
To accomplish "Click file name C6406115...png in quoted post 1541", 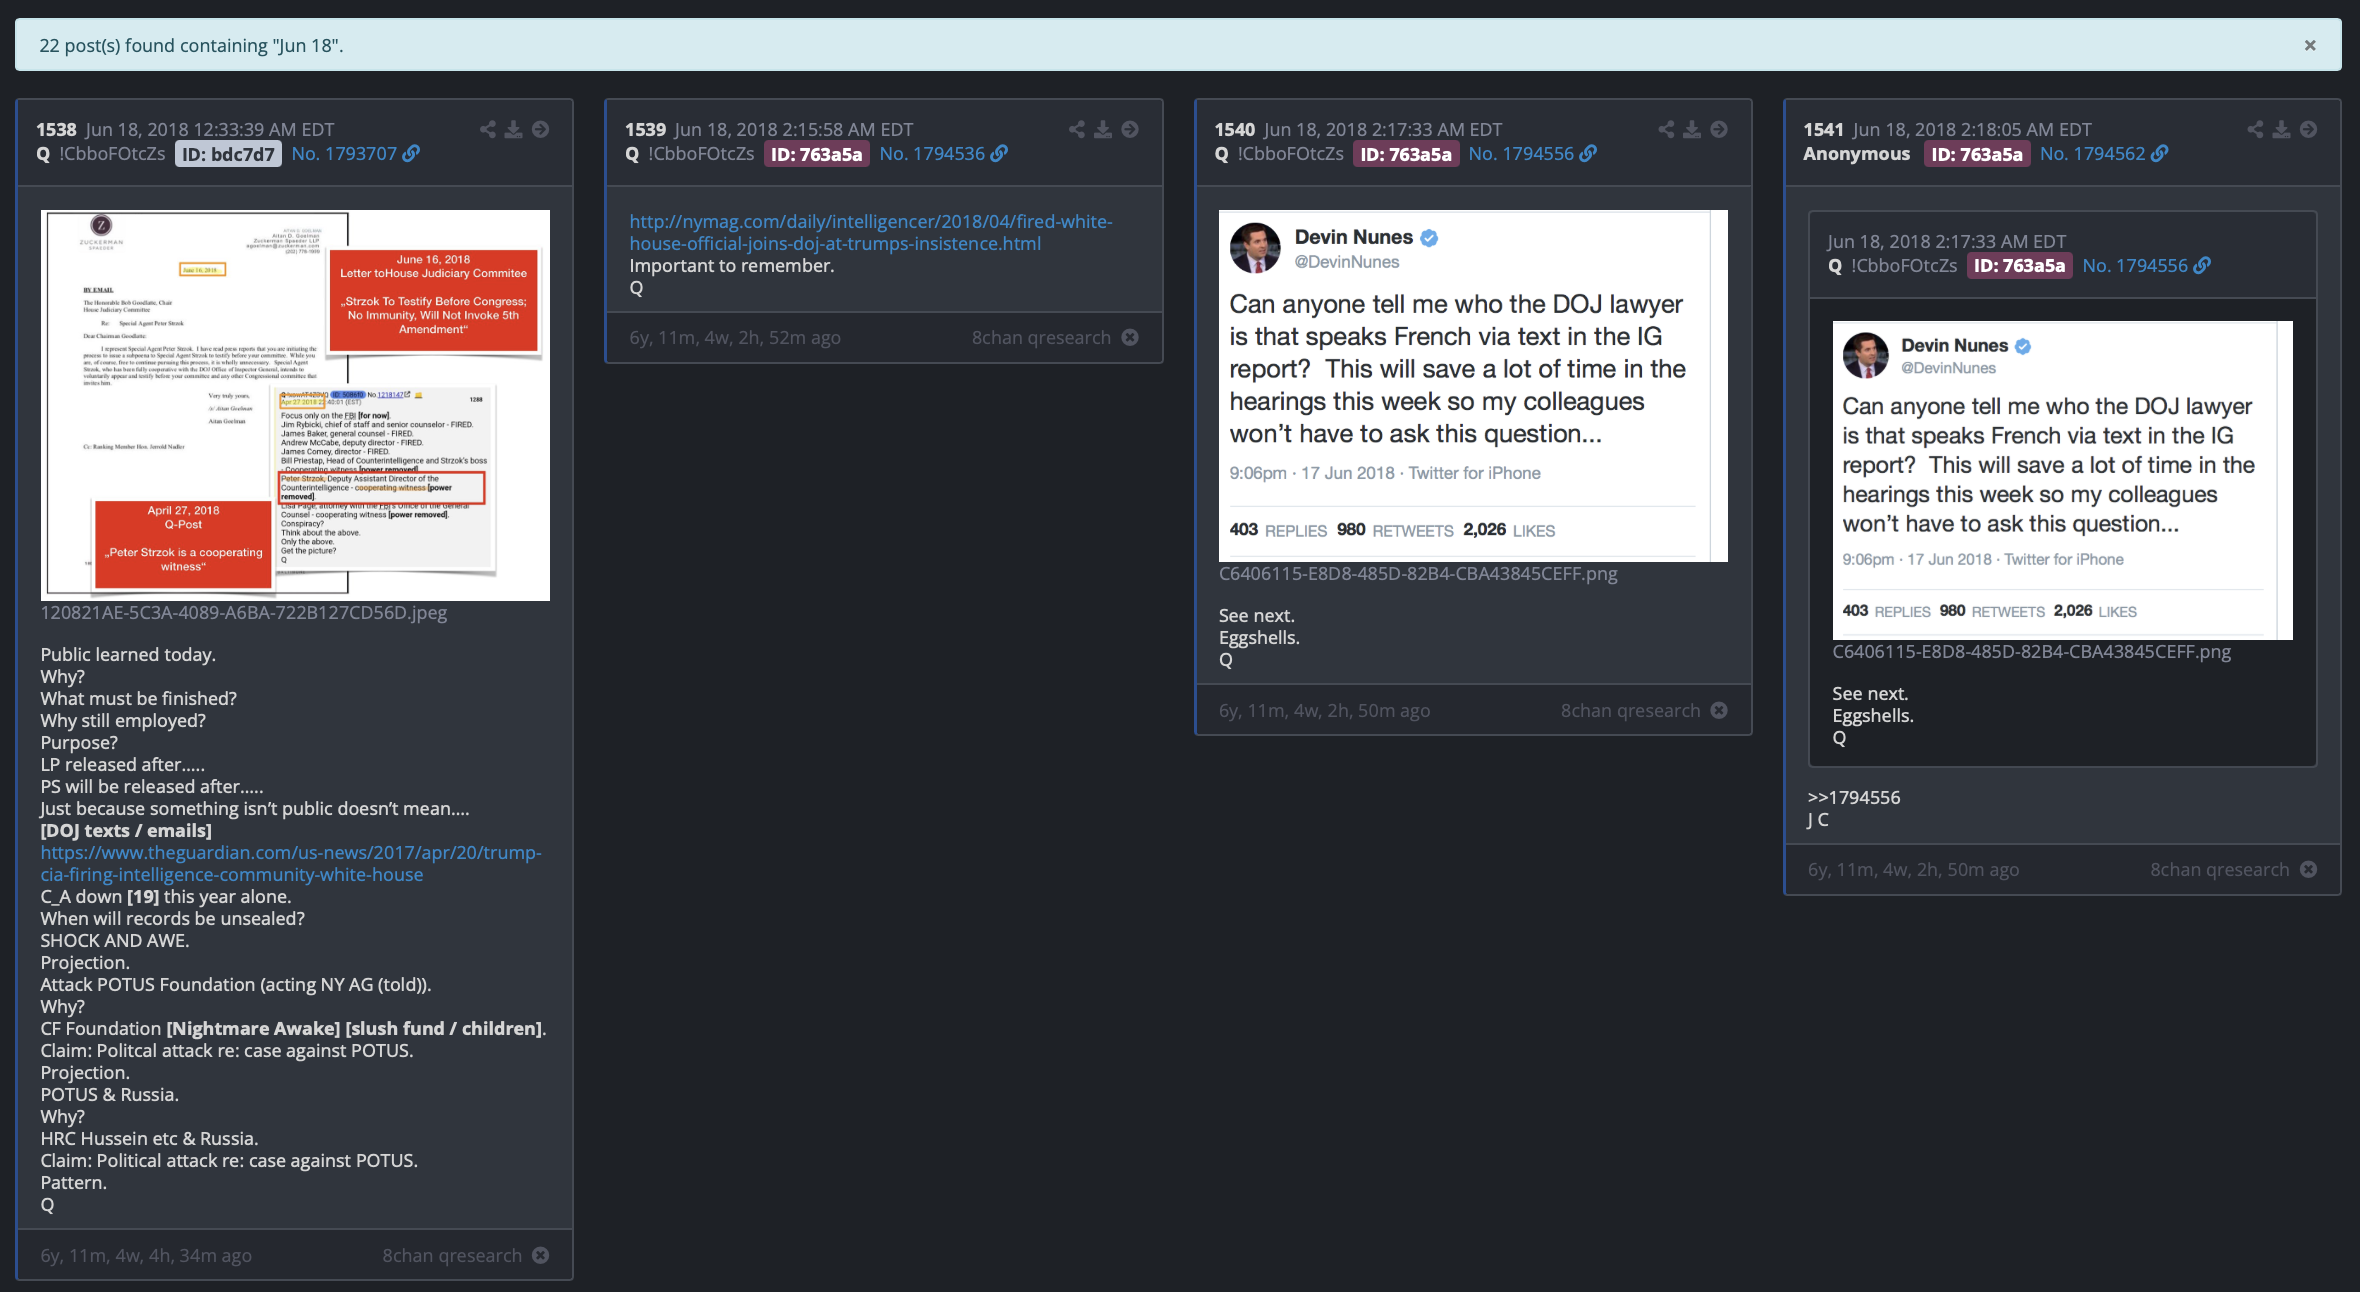I will (x=2031, y=651).
